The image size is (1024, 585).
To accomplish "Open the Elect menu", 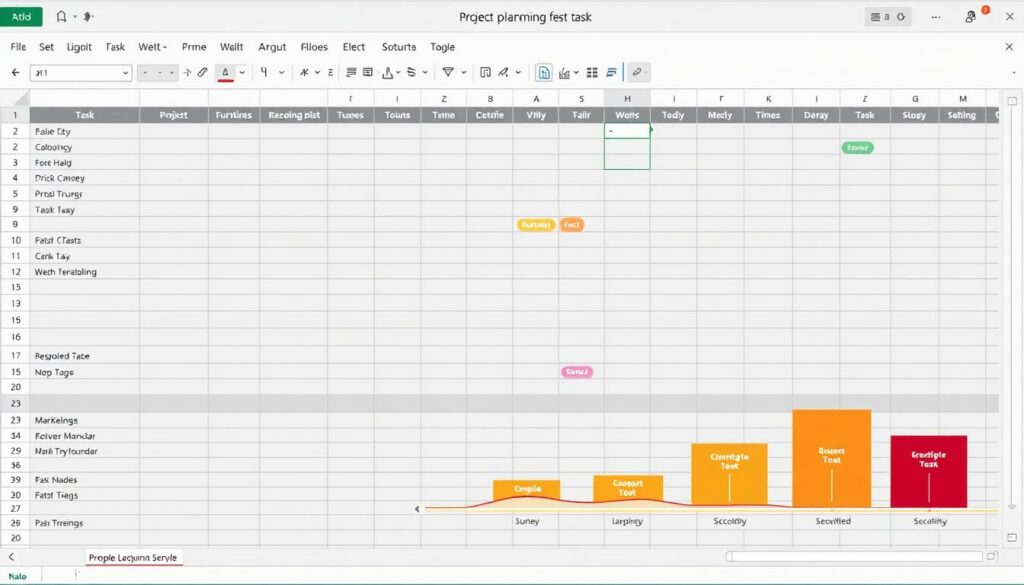I will 354,47.
